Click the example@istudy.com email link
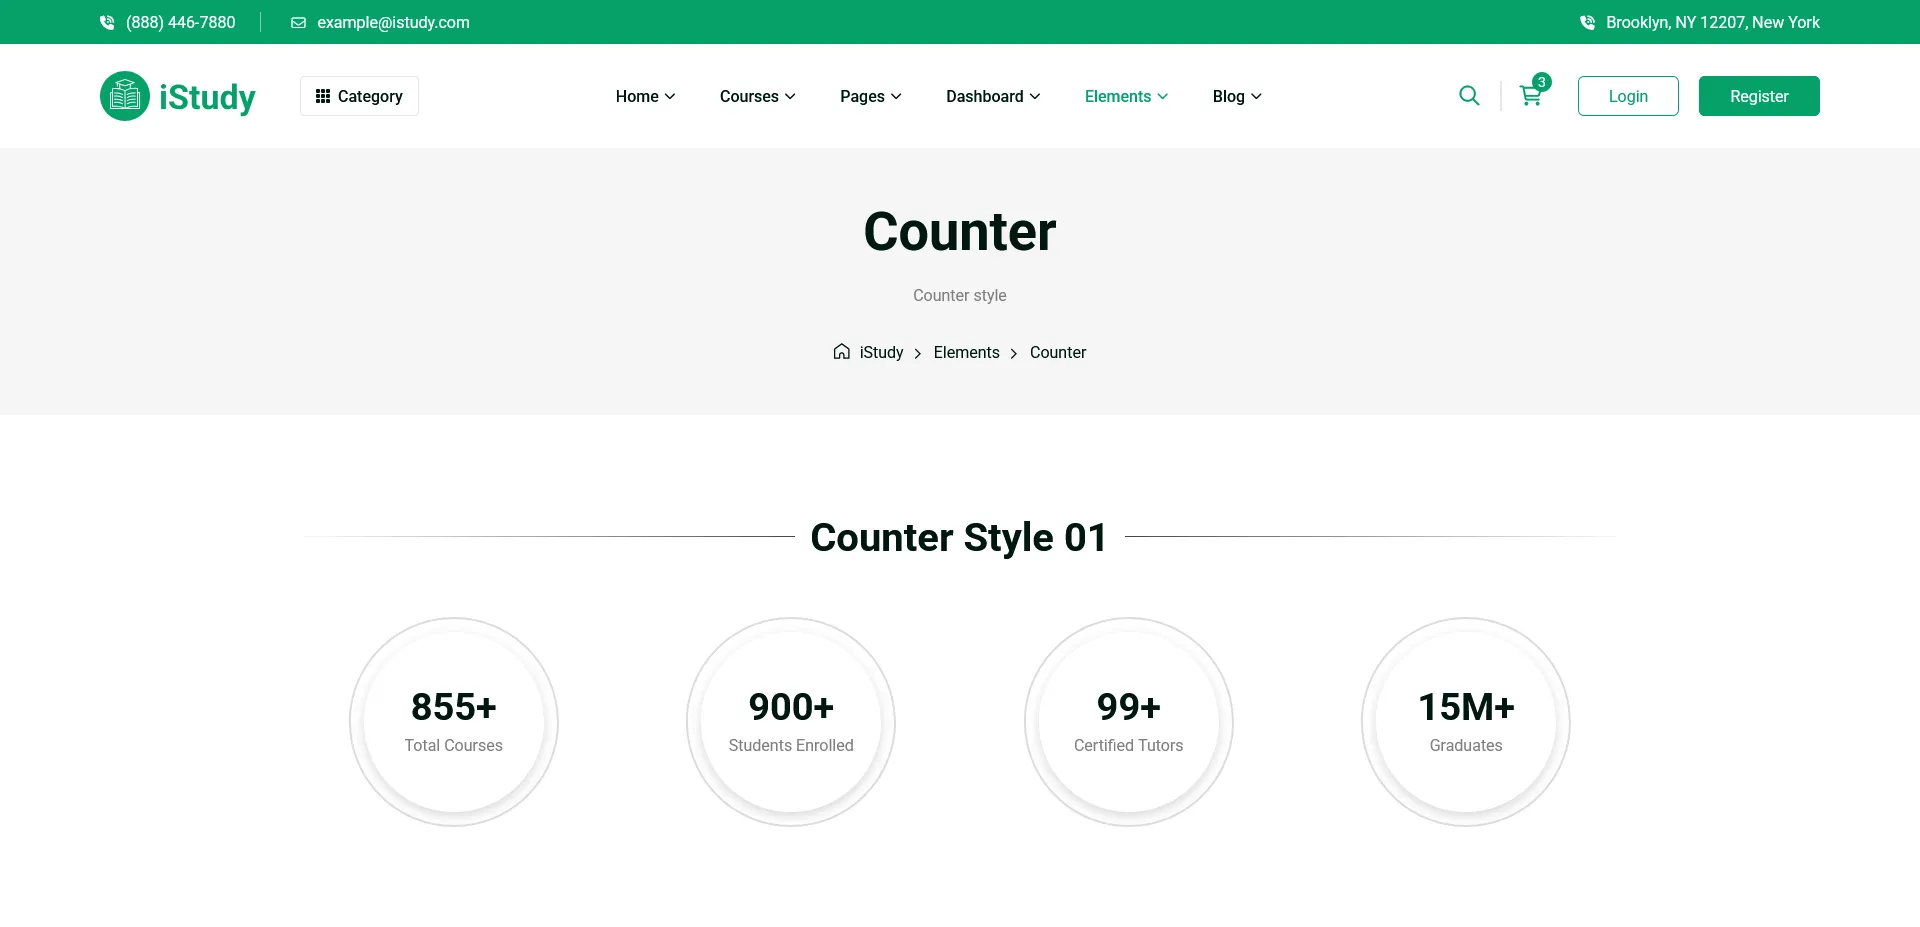This screenshot has height=927, width=1920. (393, 22)
